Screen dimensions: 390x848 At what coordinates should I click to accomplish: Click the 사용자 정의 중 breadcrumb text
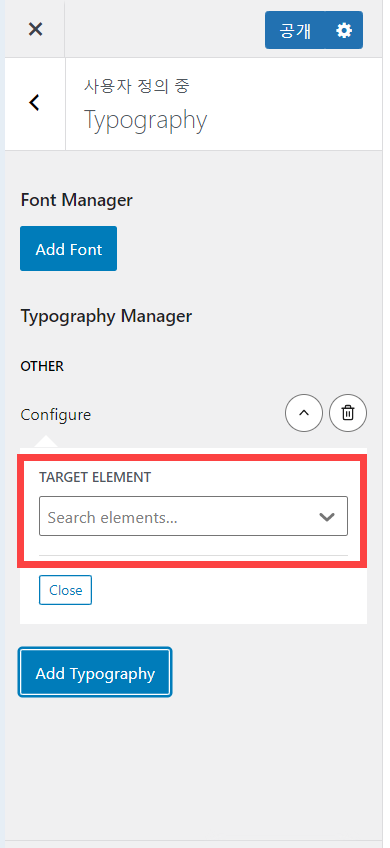pos(136,85)
